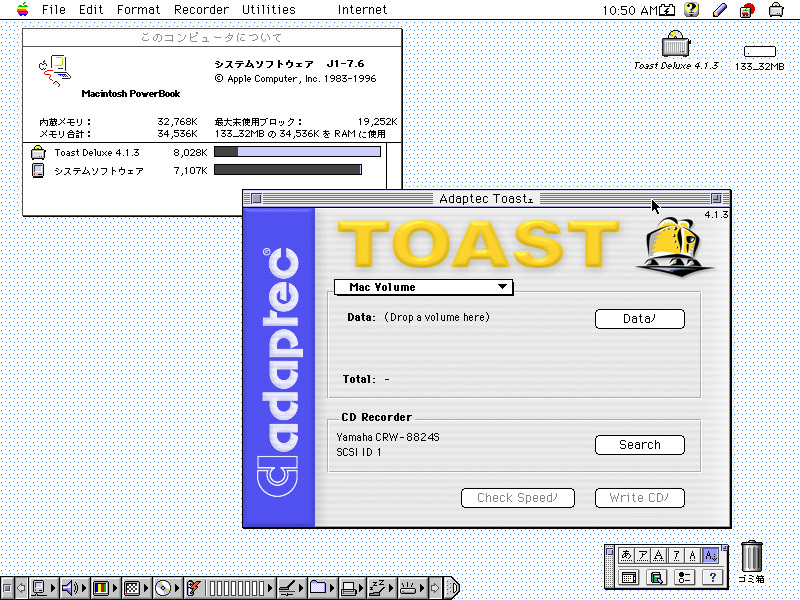Click the input palette close box

click(x=609, y=551)
